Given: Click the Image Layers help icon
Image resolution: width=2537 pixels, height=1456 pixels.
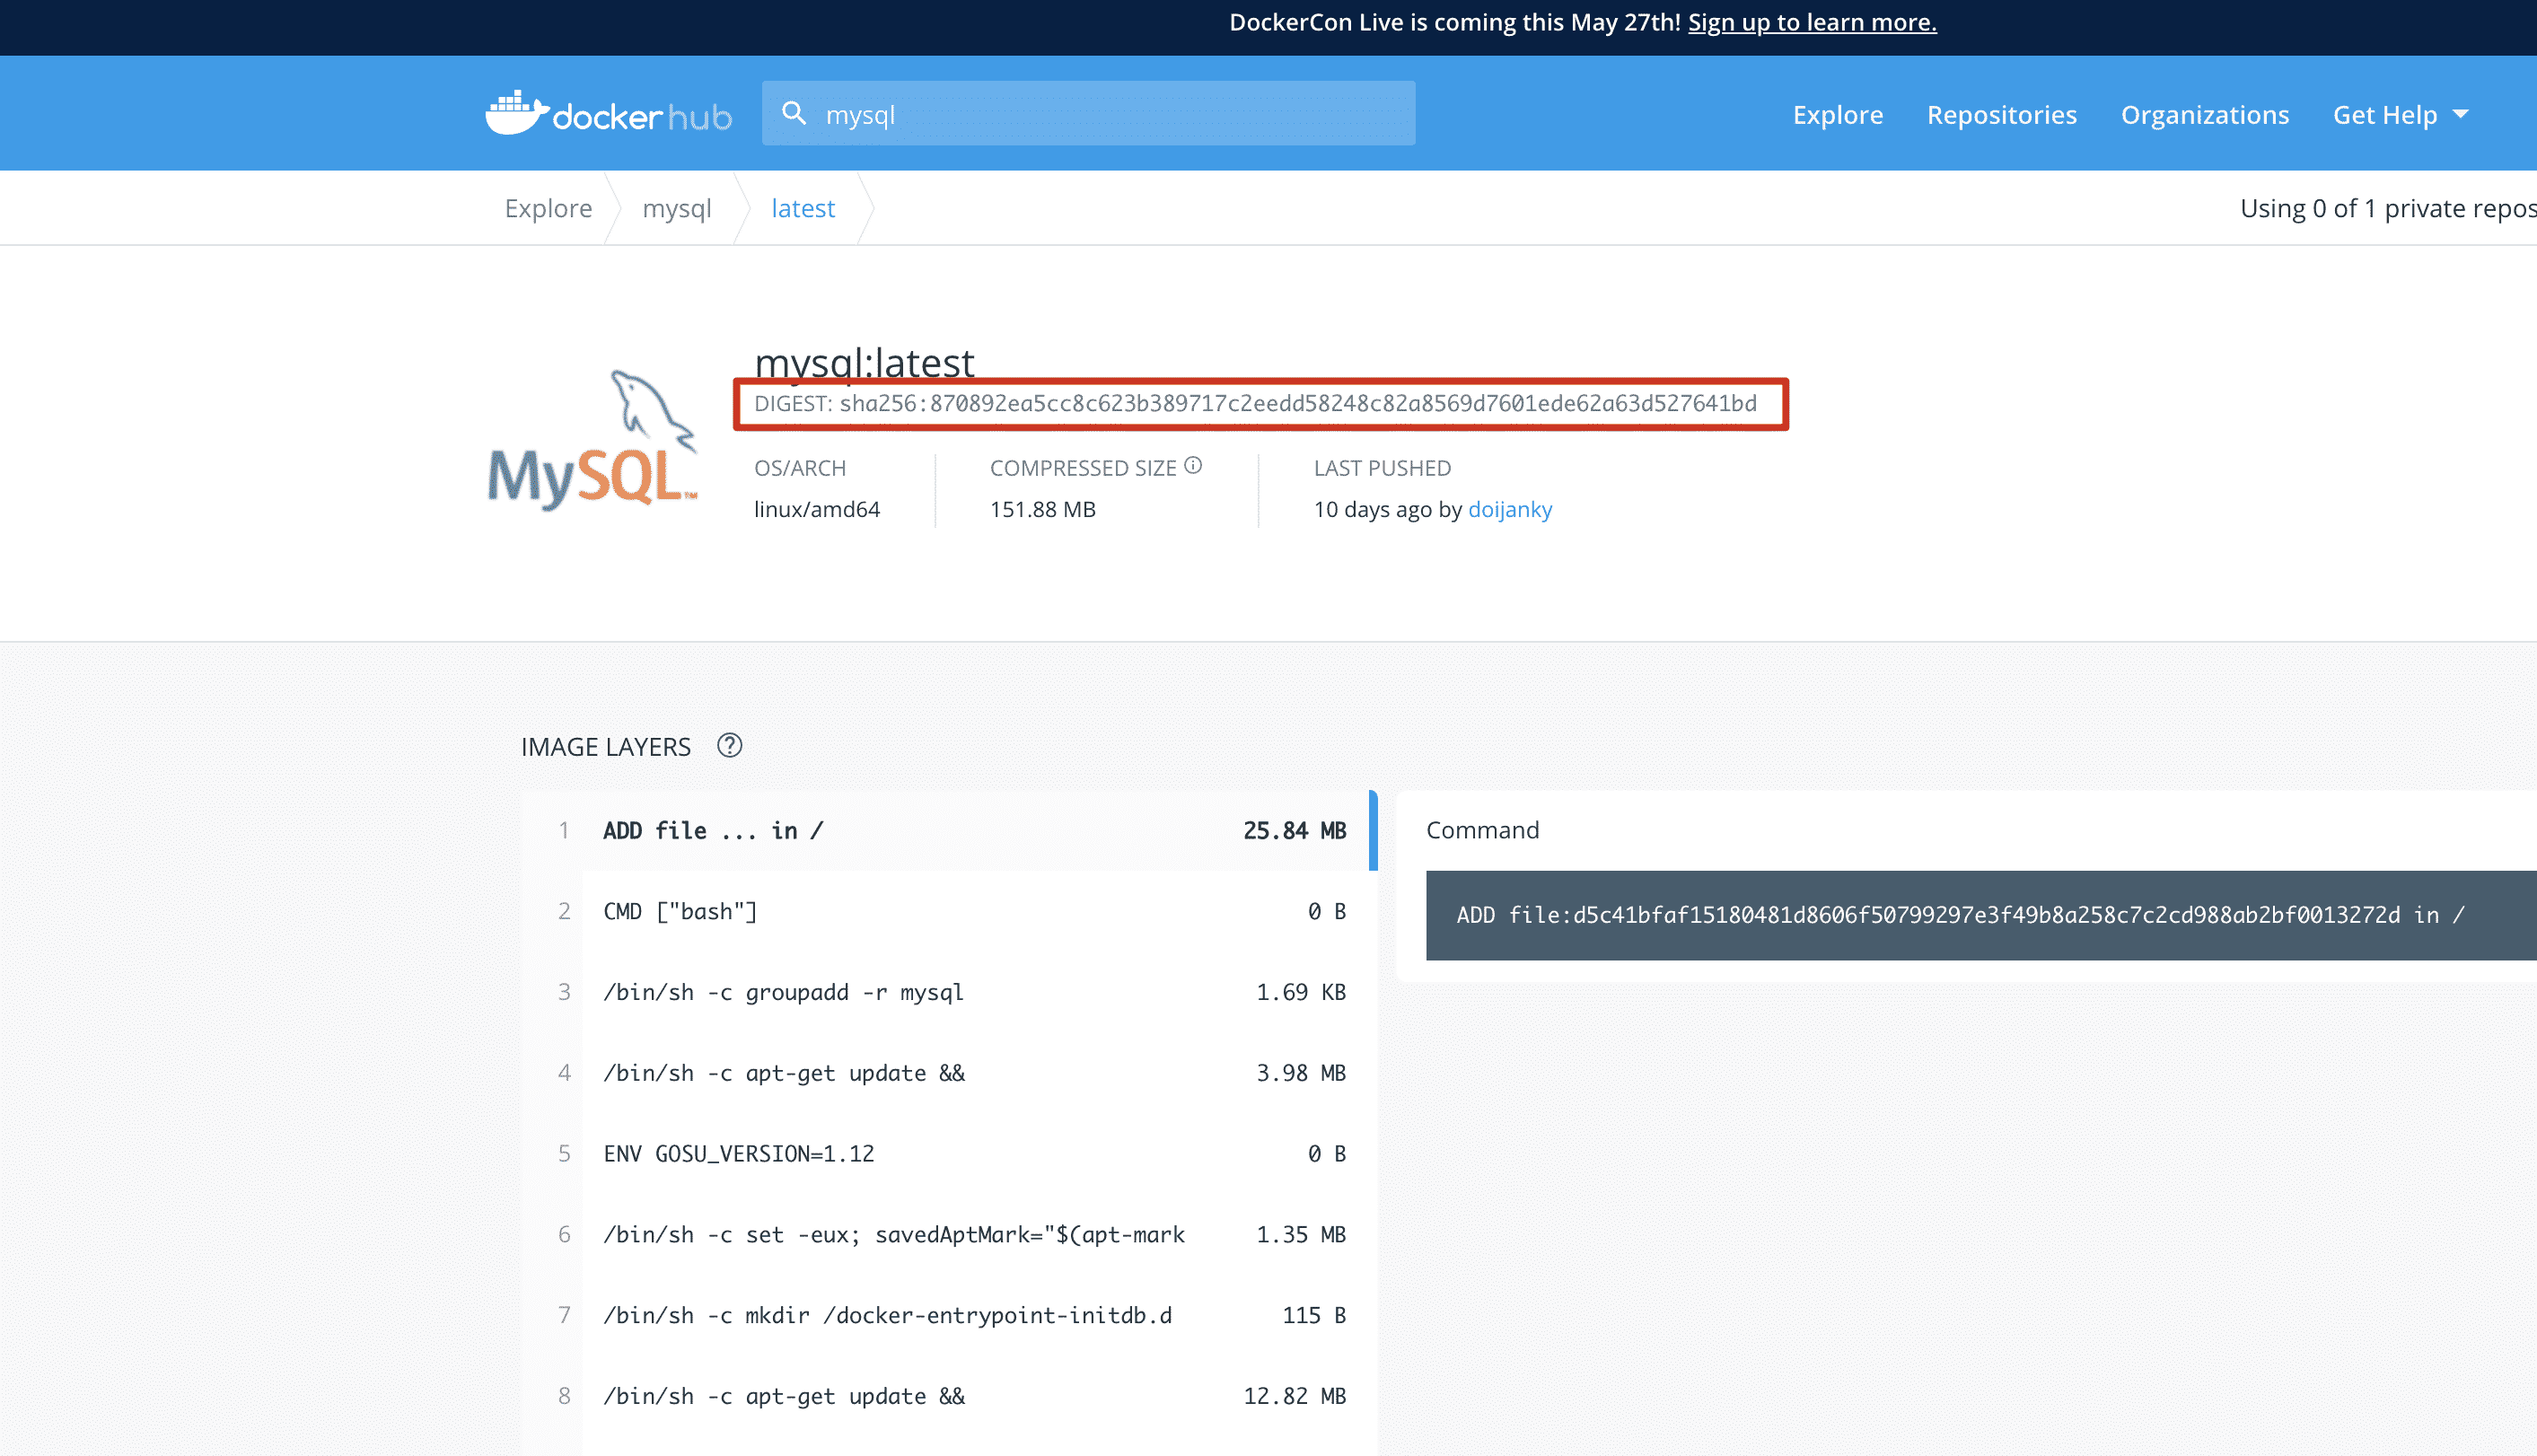Looking at the screenshot, I should [729, 746].
